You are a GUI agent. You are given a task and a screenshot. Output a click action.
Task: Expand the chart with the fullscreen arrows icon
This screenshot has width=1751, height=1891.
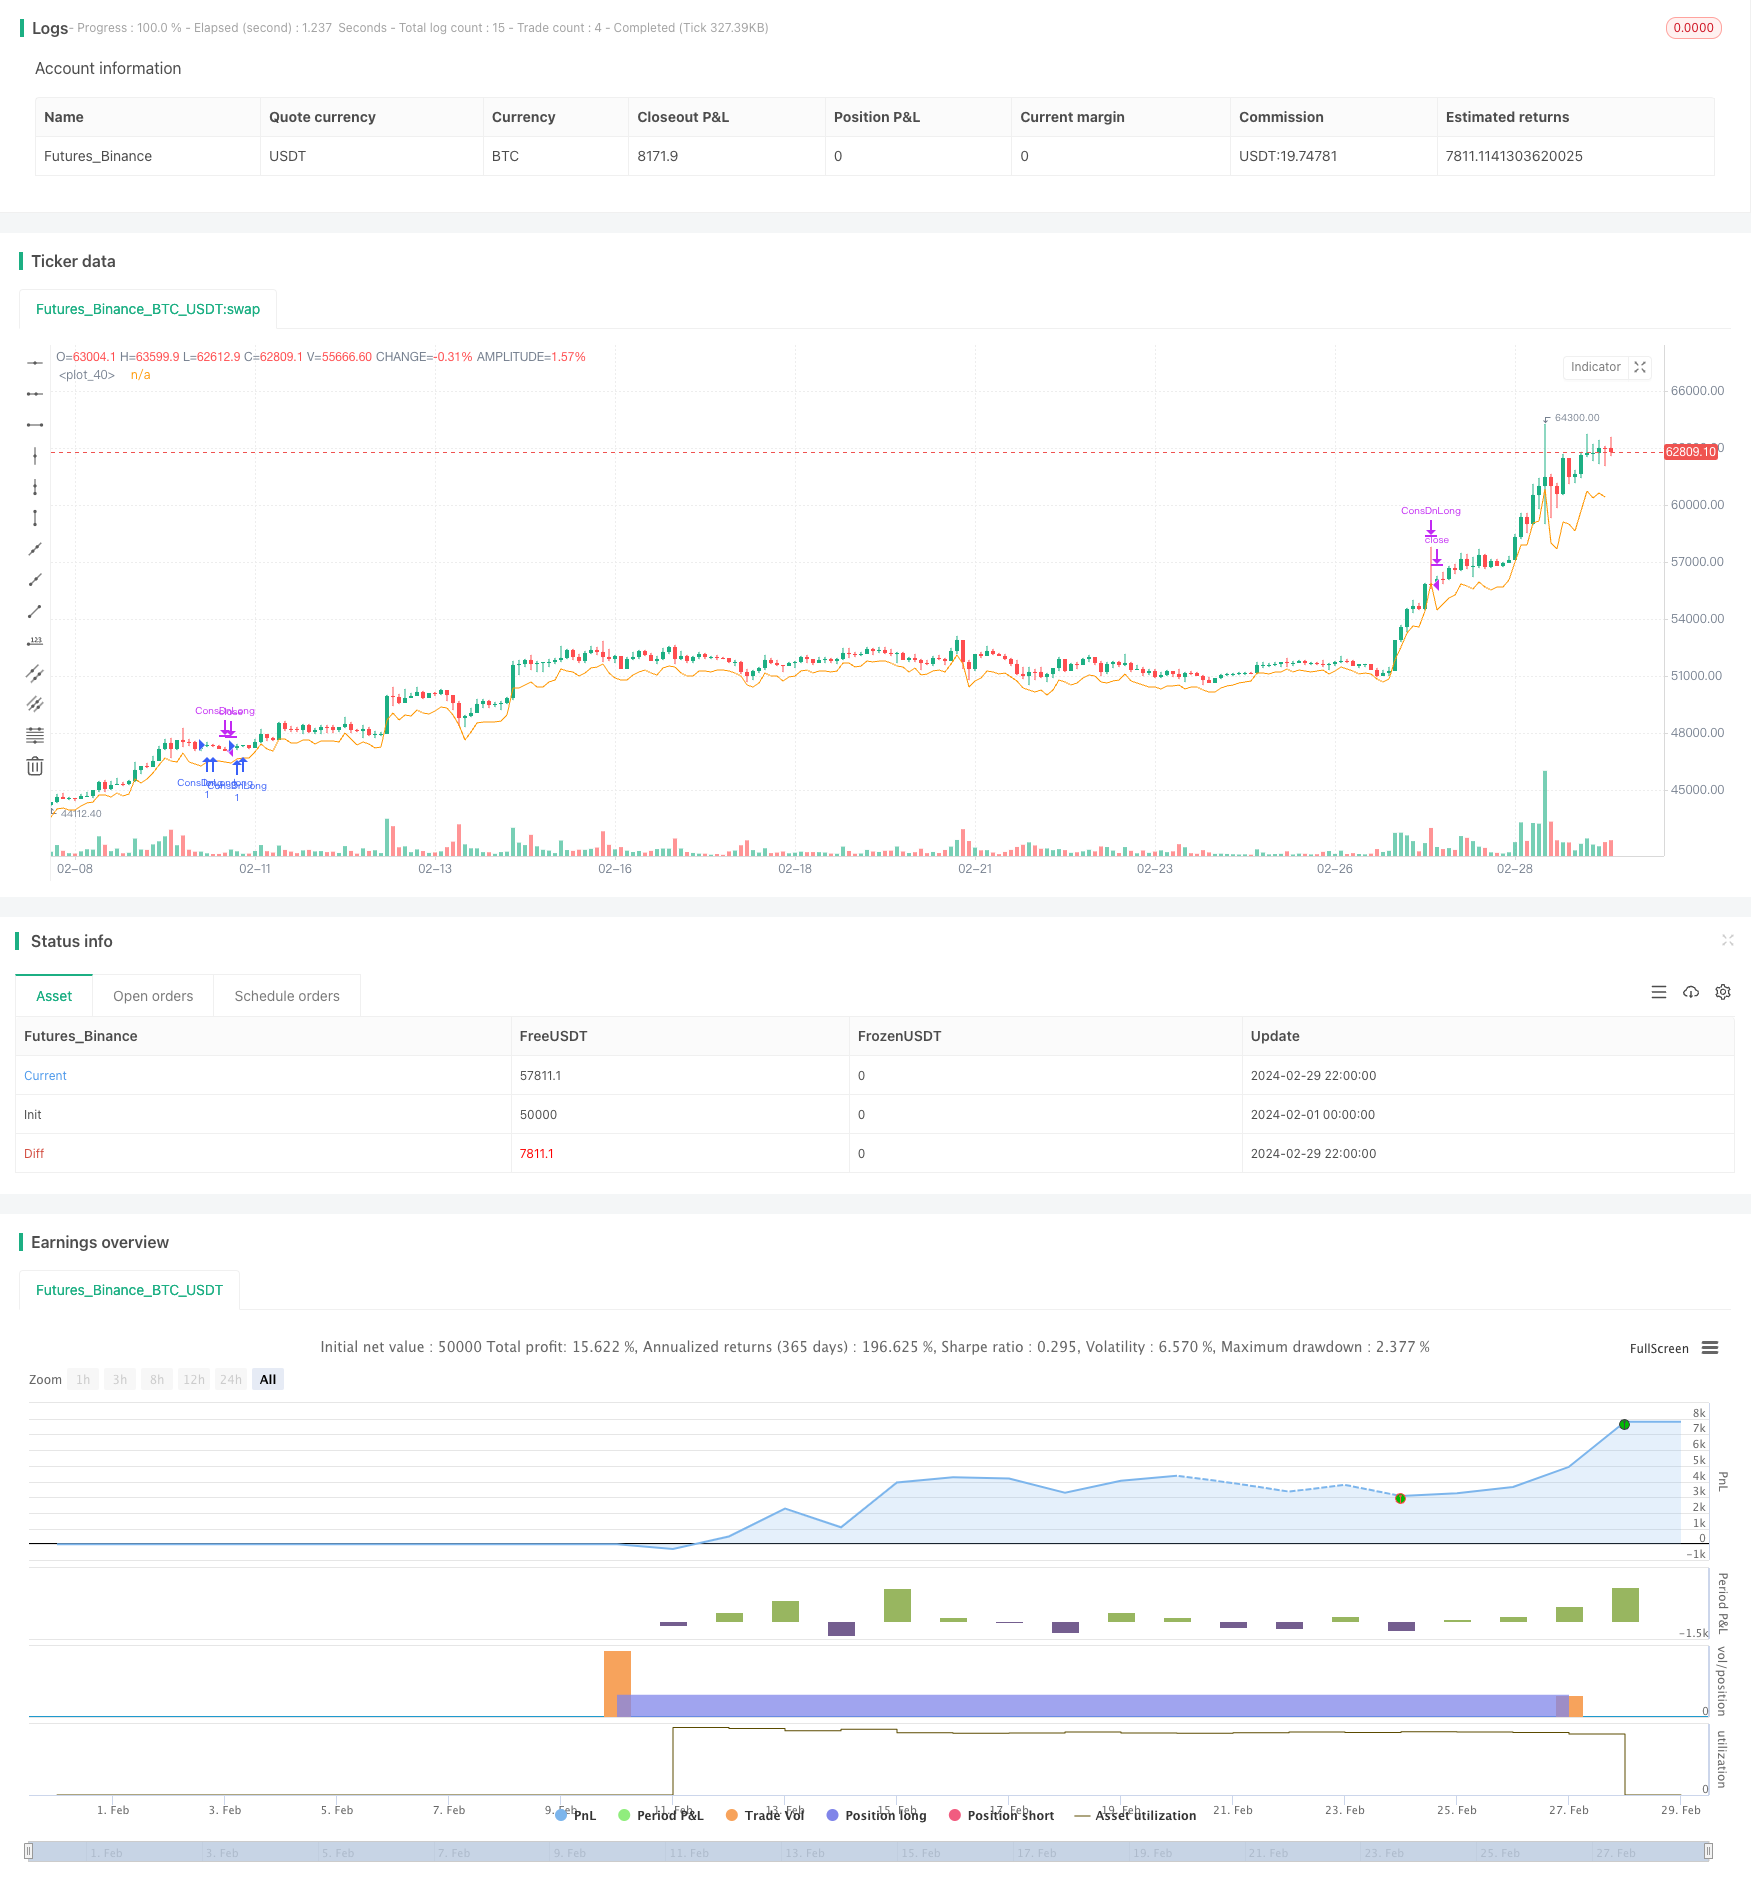1640,367
